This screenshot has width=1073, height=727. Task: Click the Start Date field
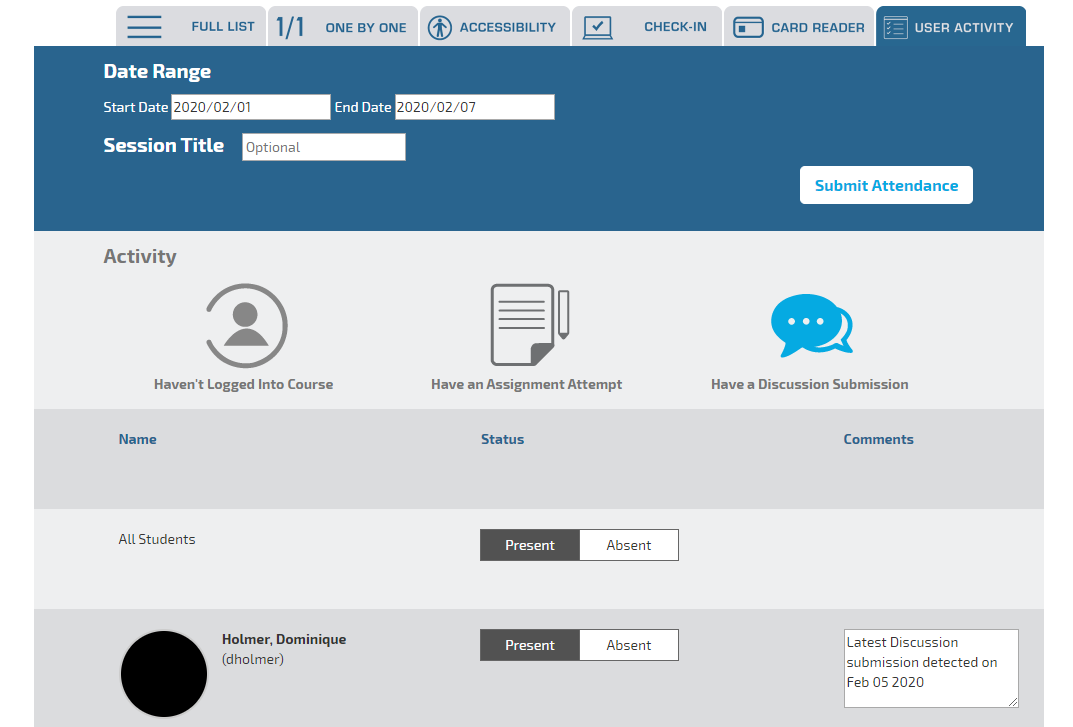pos(250,107)
